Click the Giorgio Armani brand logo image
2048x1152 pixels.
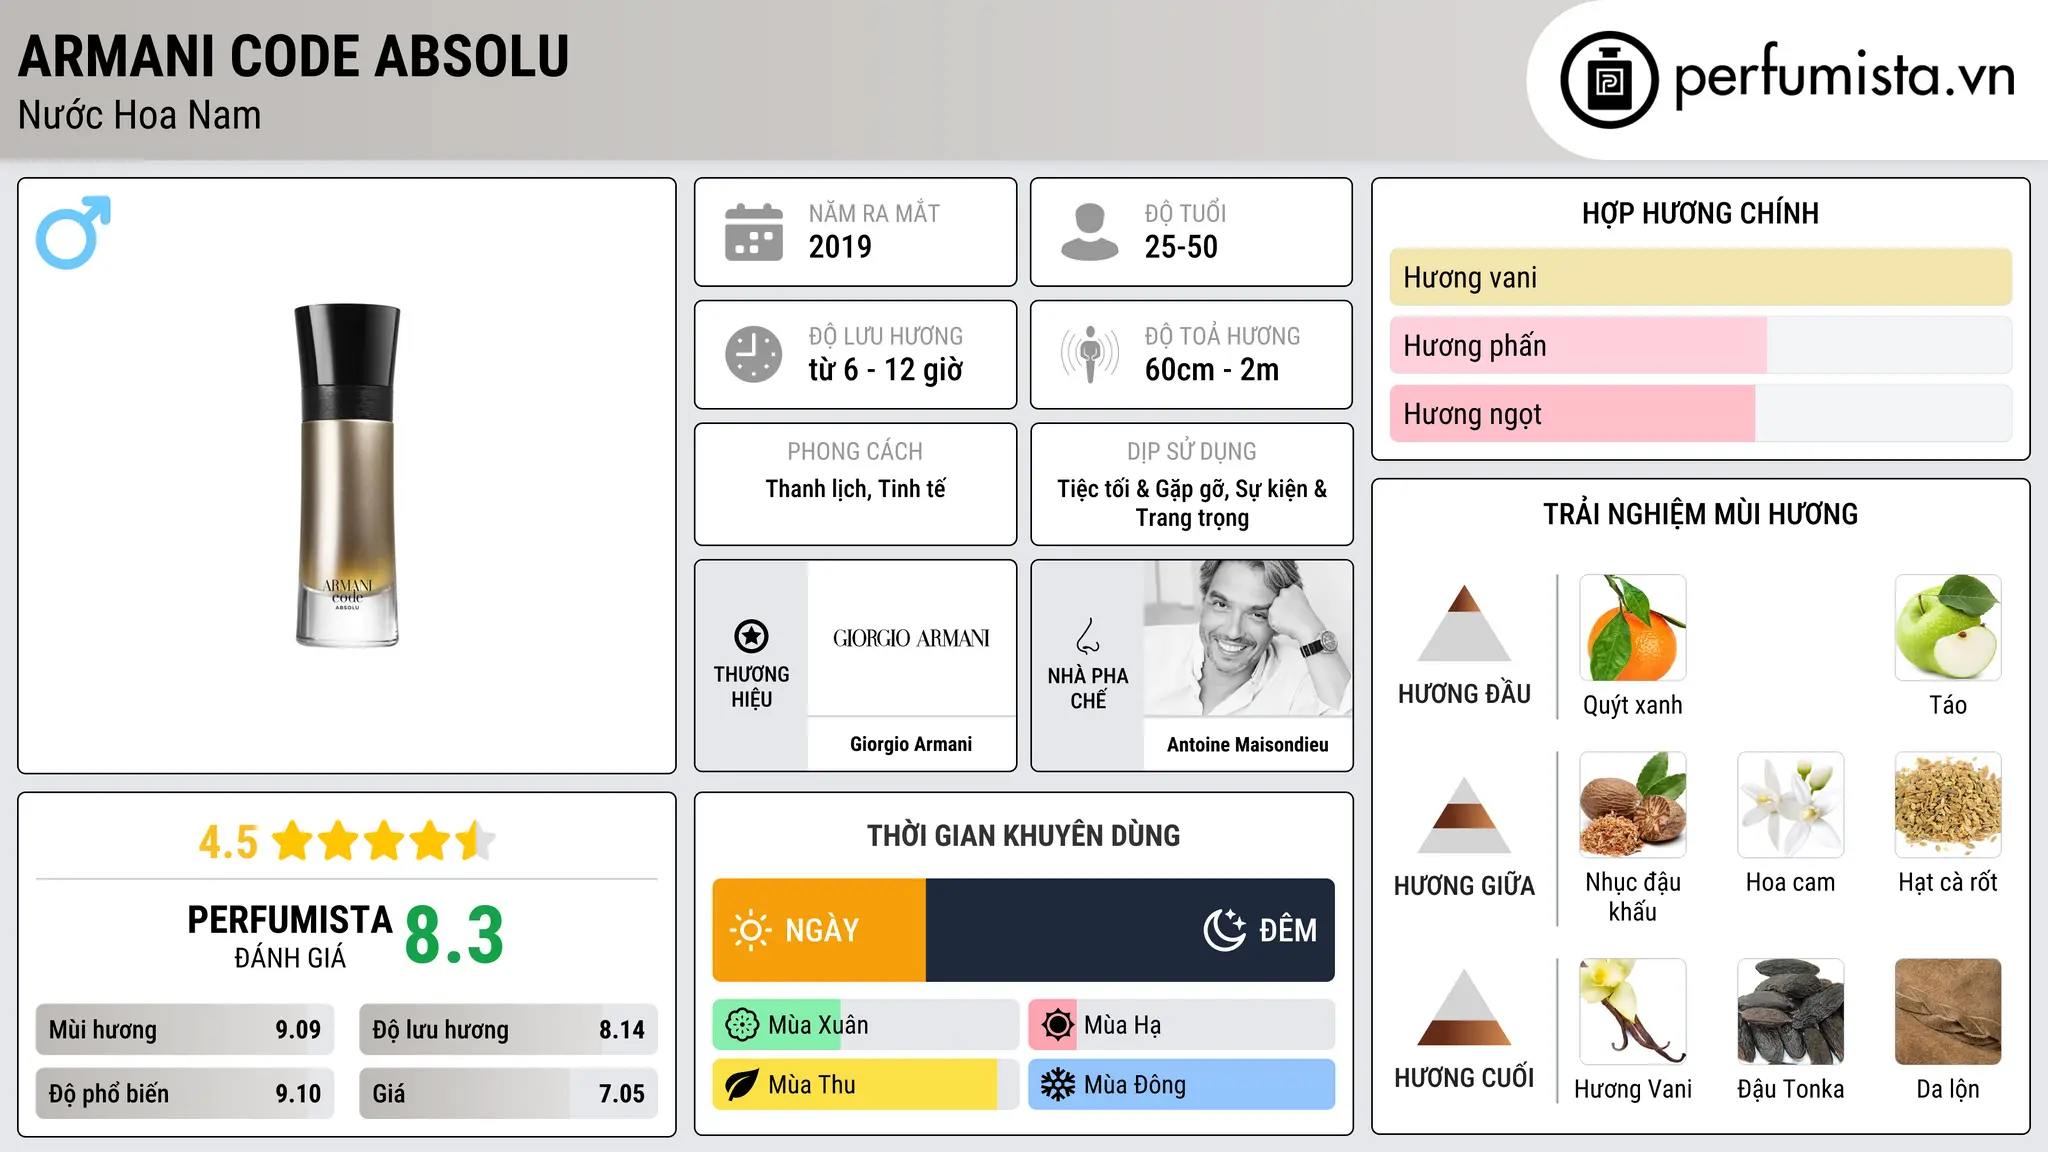pyautogui.click(x=911, y=638)
